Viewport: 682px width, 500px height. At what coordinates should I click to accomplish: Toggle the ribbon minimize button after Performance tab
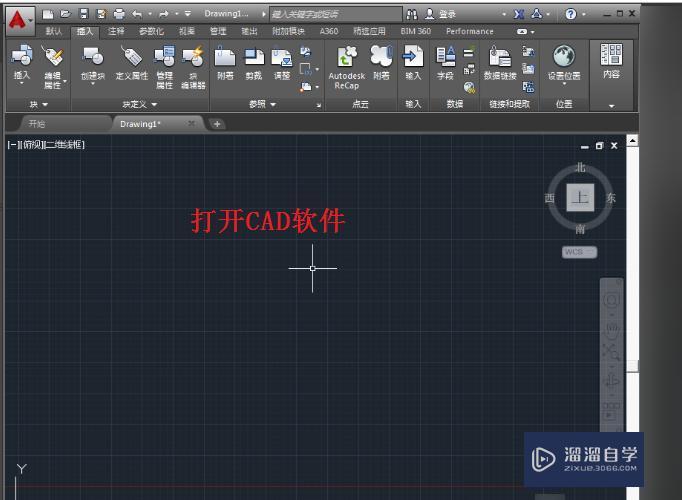point(522,31)
